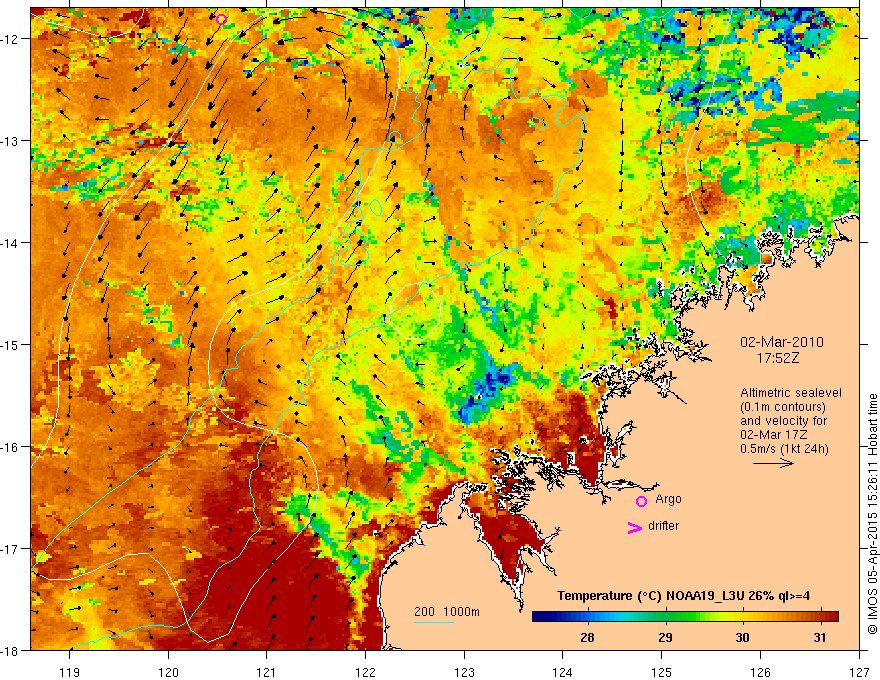Click the '28' color bar tick label

click(x=588, y=637)
